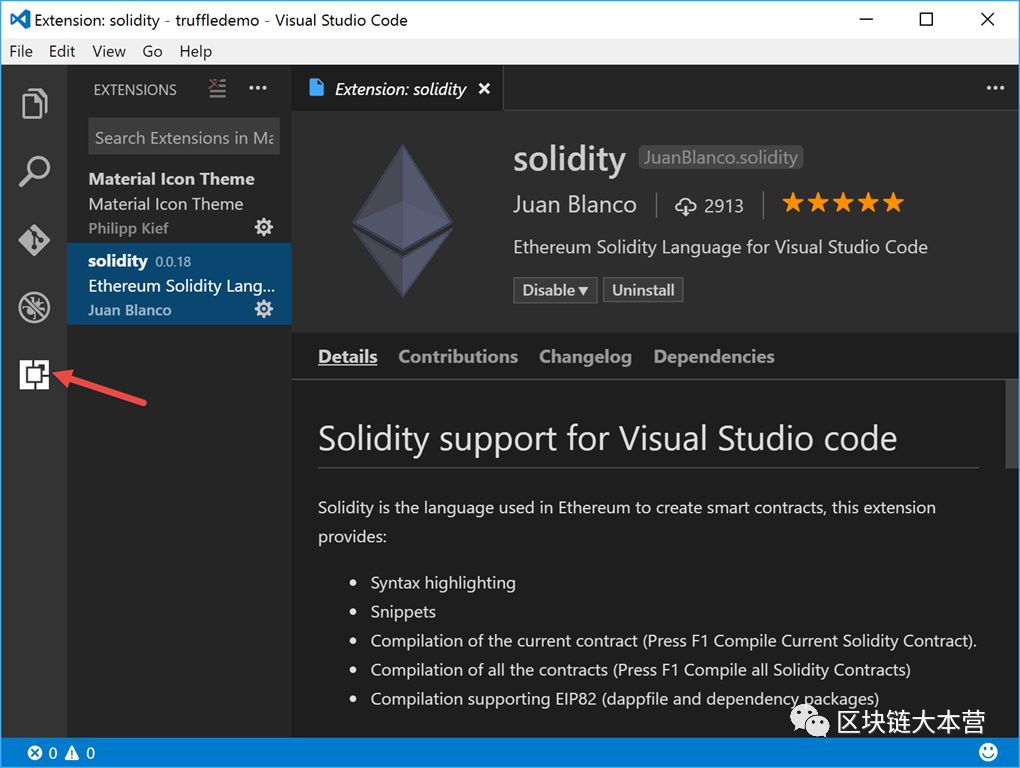Click 'Compilation supporting EIP82' bullet
Image resolution: width=1020 pixels, height=768 pixels.
(624, 699)
